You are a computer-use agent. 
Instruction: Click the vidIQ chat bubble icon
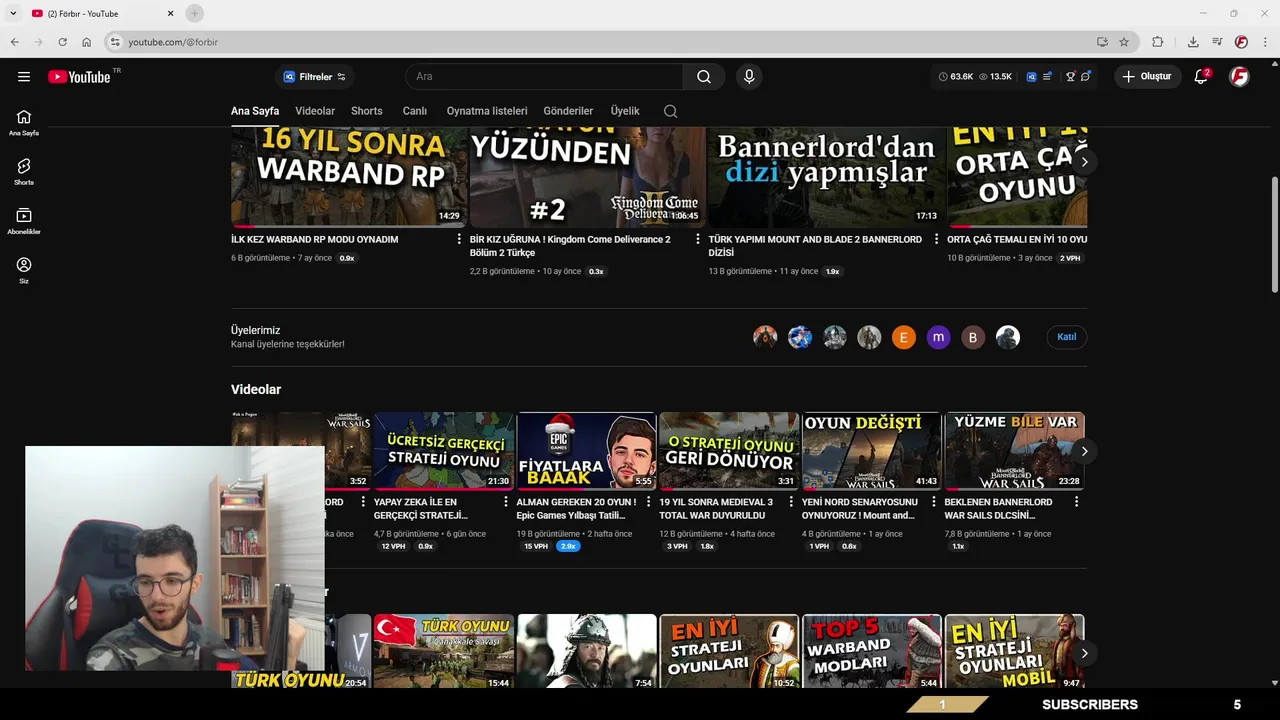1085,77
